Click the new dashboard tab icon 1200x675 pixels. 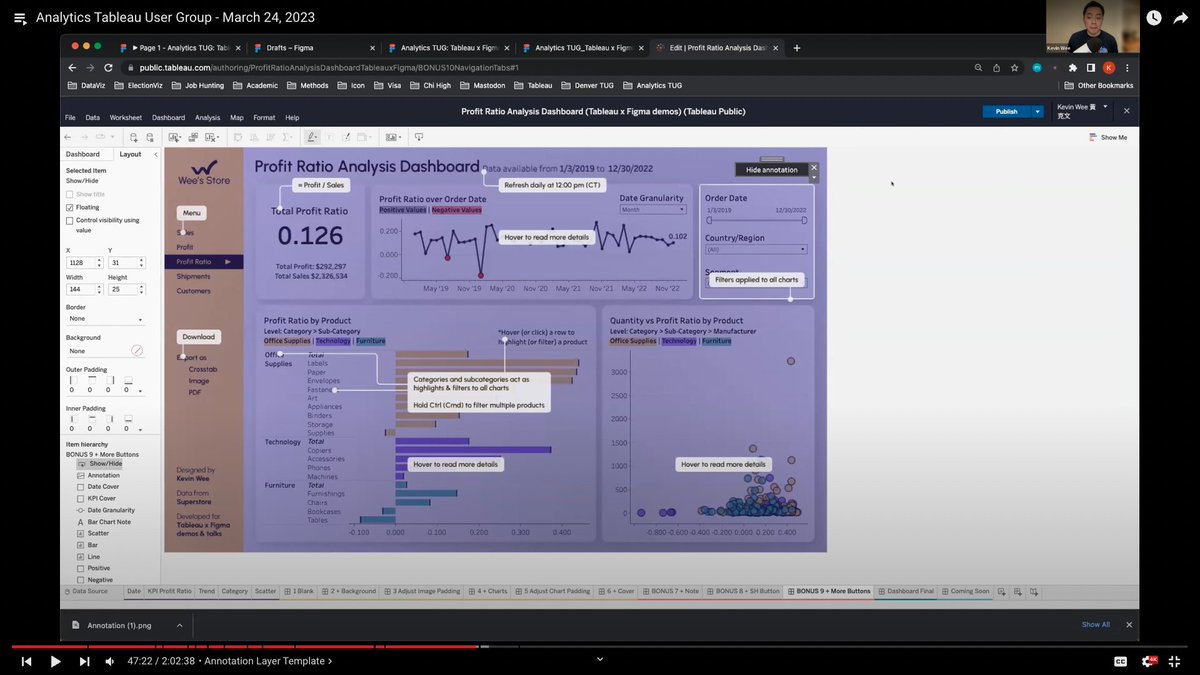[x=1019, y=592]
